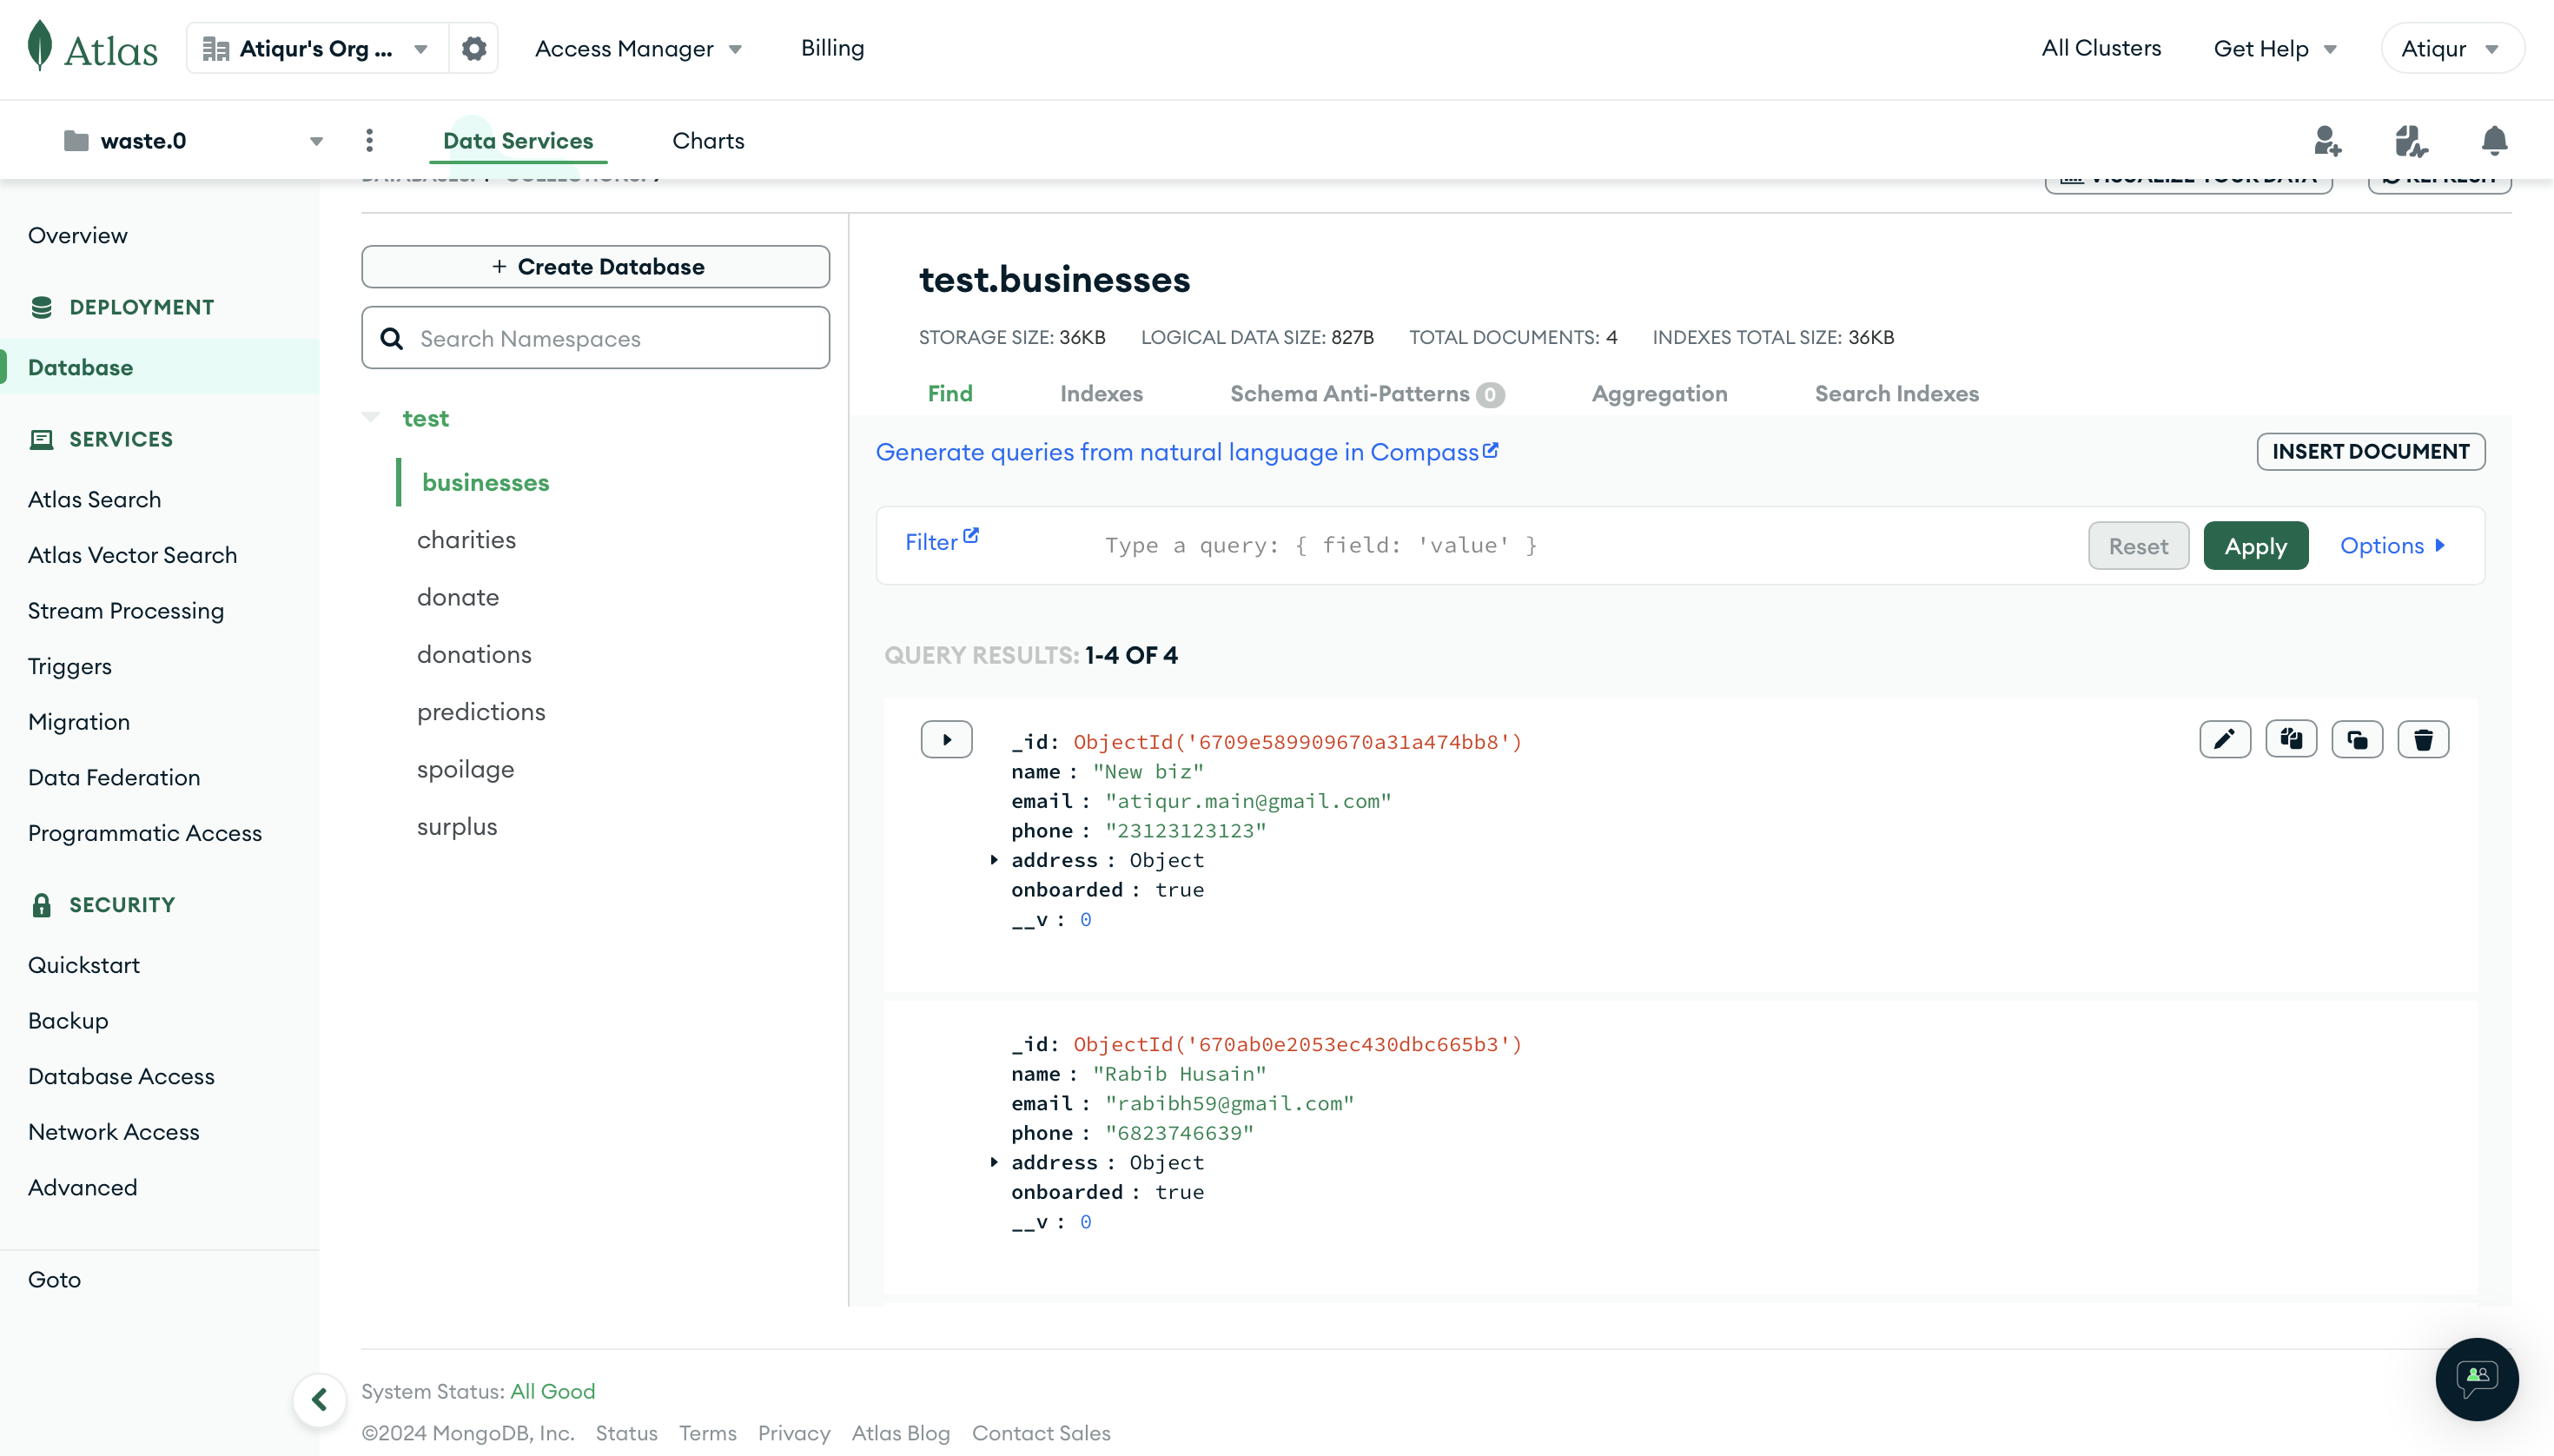Click the search magnifier in Namespaces box
This screenshot has height=1456, width=2554.
pos(392,338)
